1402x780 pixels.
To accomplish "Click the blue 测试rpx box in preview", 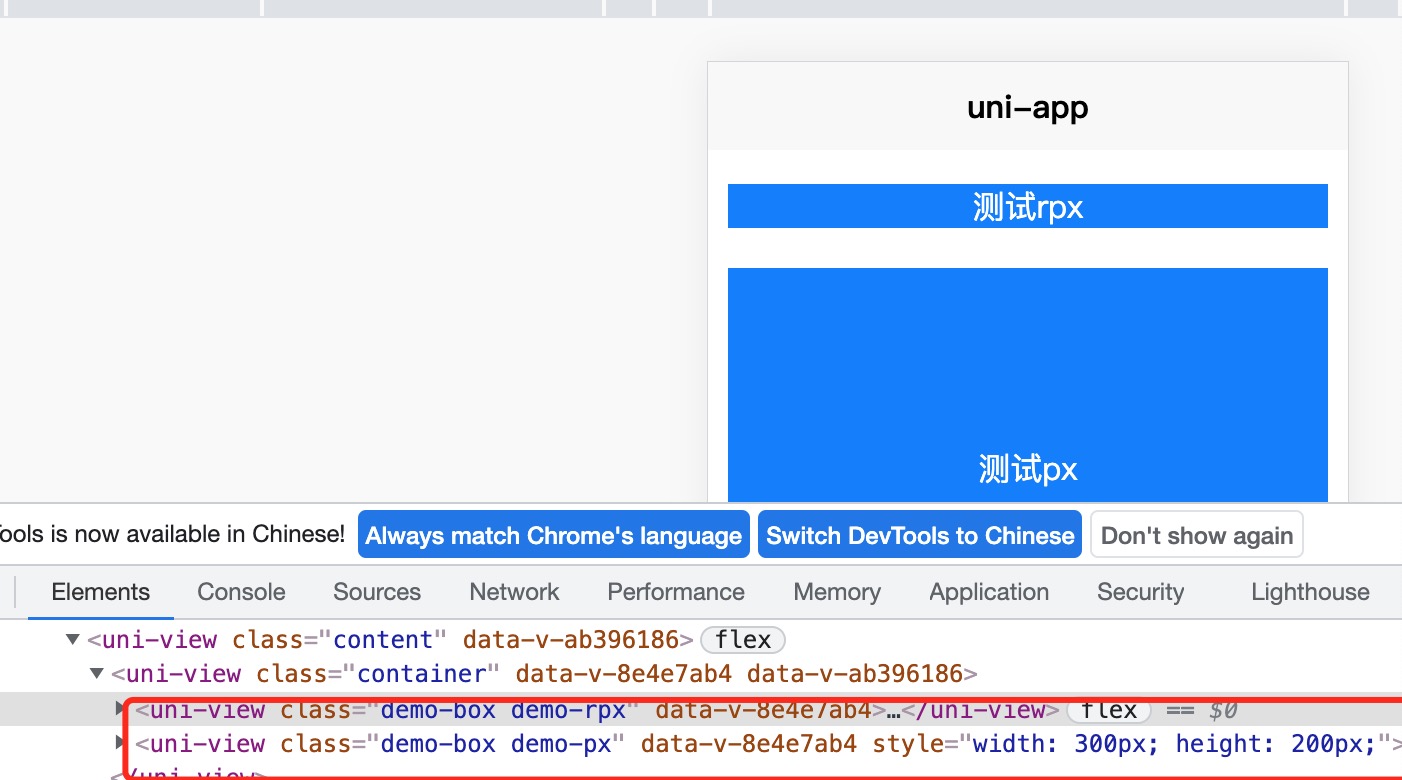I will point(1027,206).
